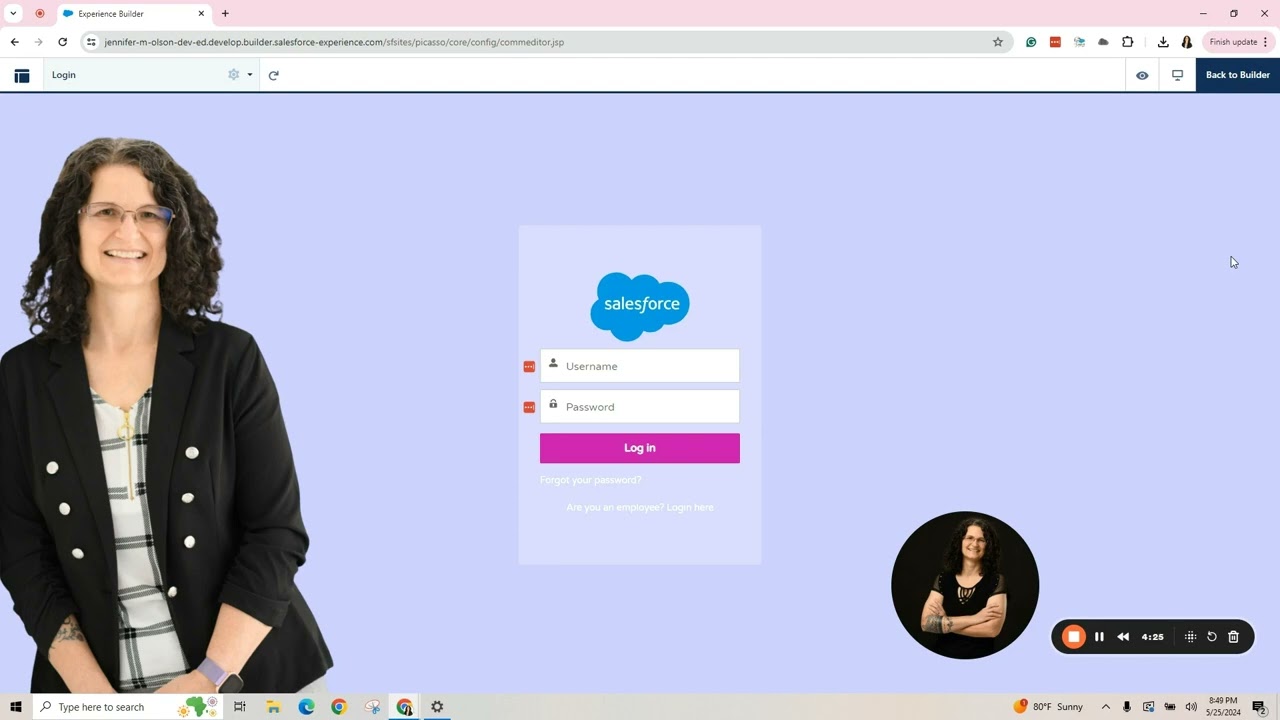Click the circular webcam bubble
This screenshot has width=1280, height=720.
tap(965, 585)
